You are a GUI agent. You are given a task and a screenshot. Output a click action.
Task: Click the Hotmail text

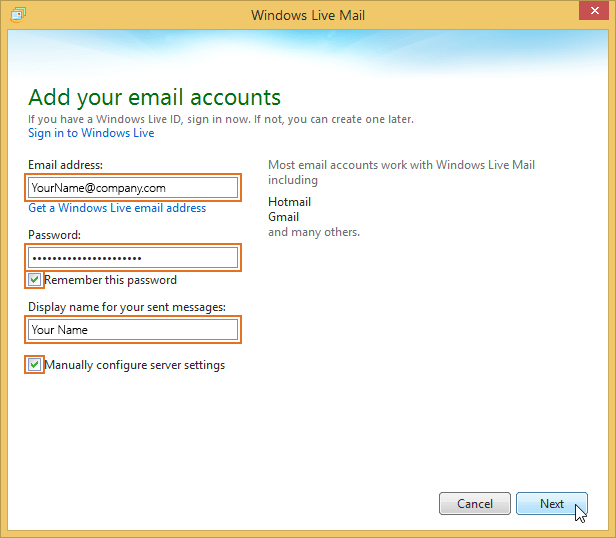click(290, 202)
